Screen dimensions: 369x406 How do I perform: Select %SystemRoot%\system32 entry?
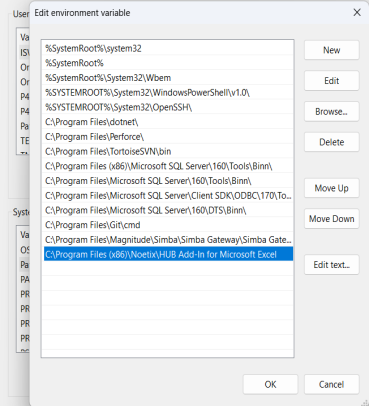coord(168,49)
